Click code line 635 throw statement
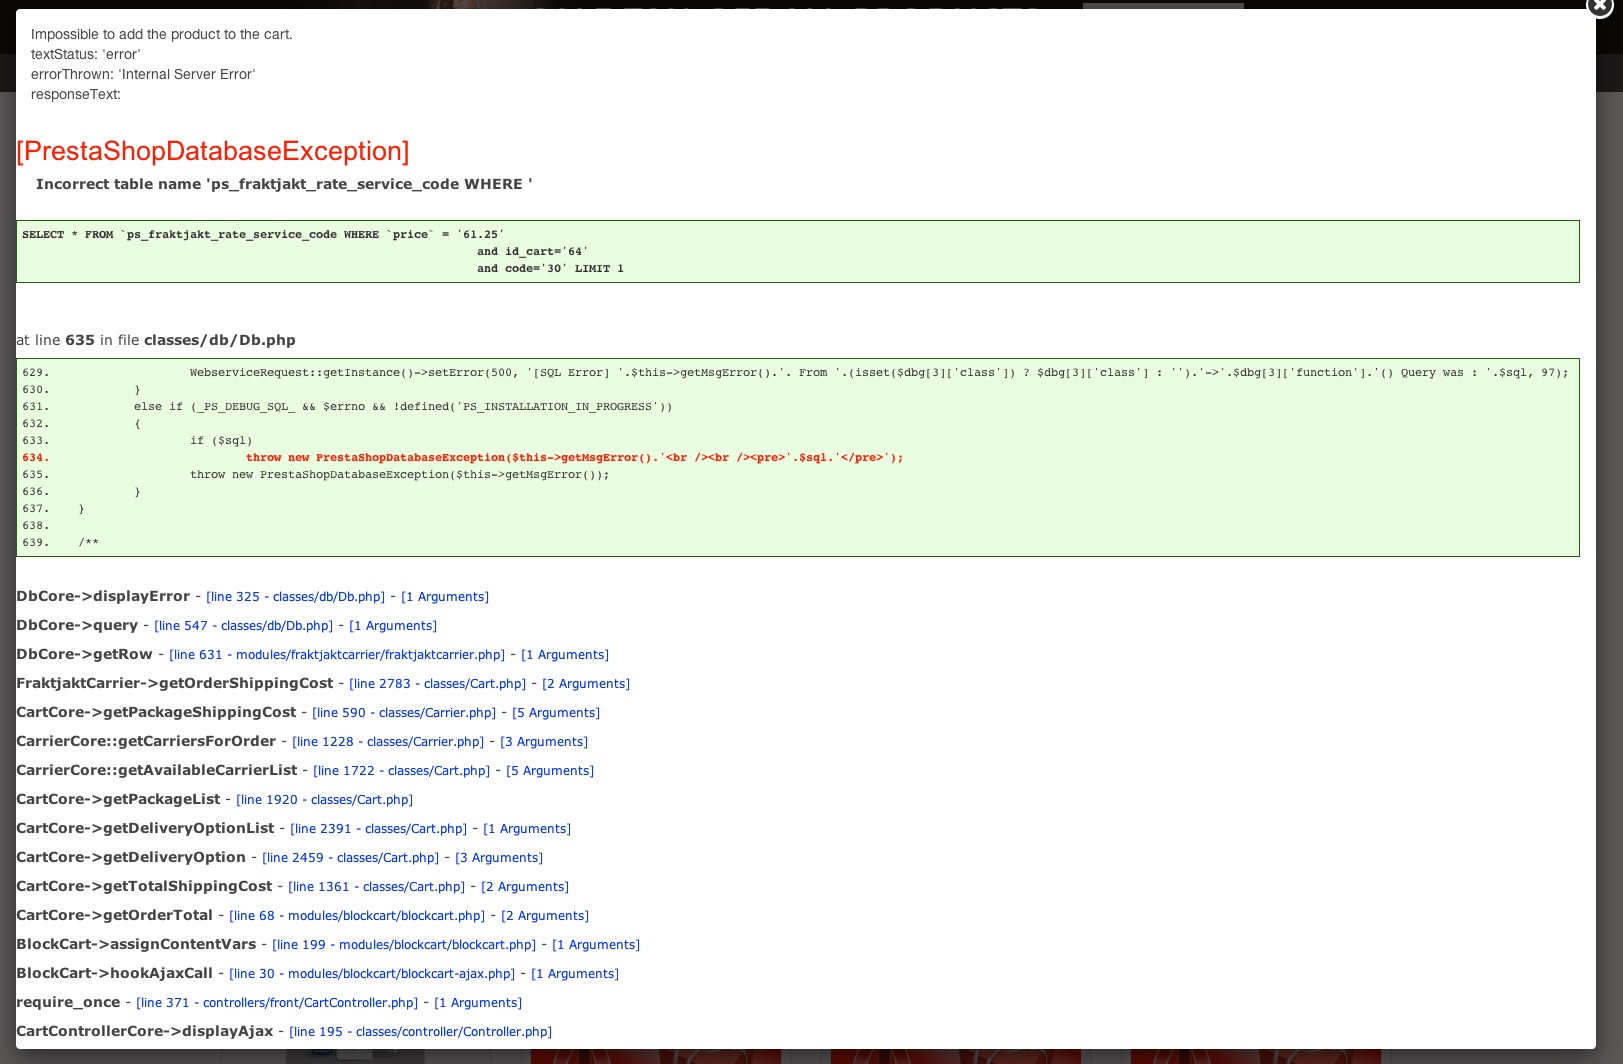The height and width of the screenshot is (1064, 1623). pyautogui.click(x=399, y=475)
